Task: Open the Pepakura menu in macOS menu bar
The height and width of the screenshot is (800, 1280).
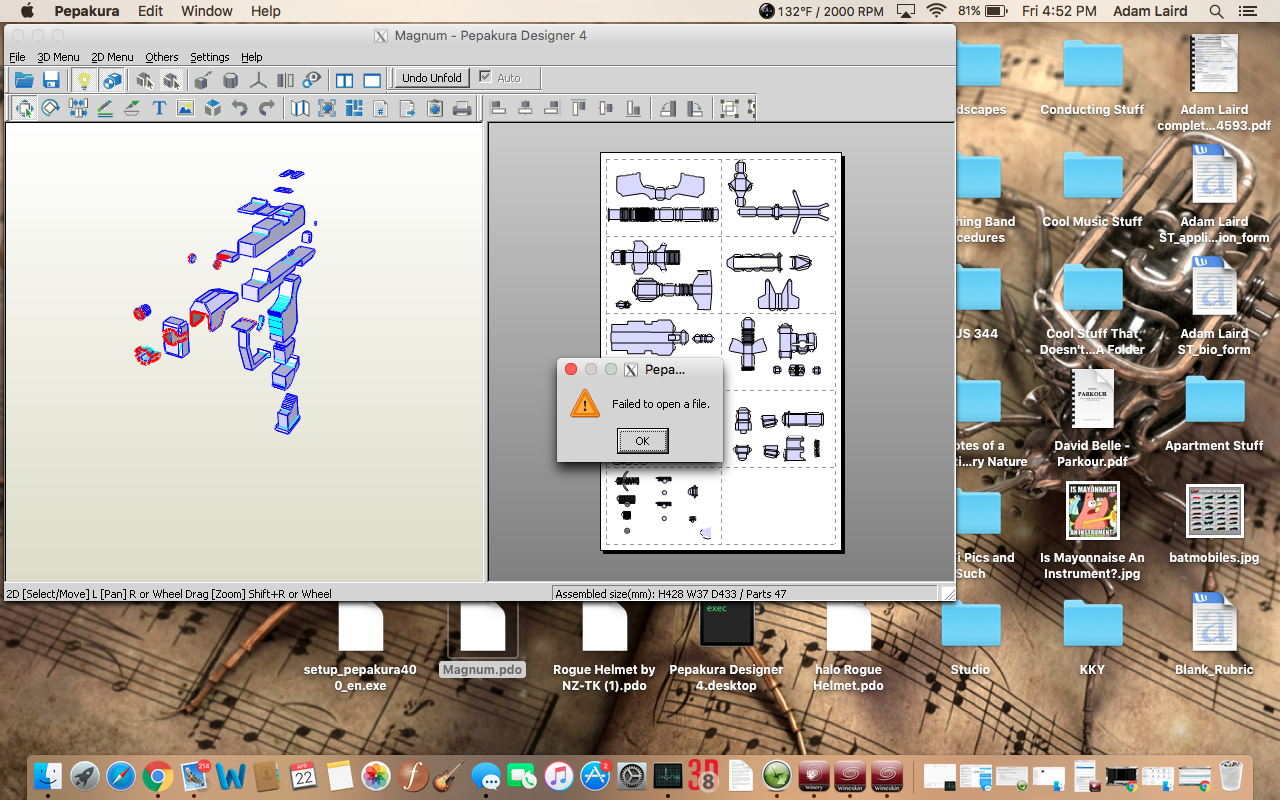Action: coord(87,11)
